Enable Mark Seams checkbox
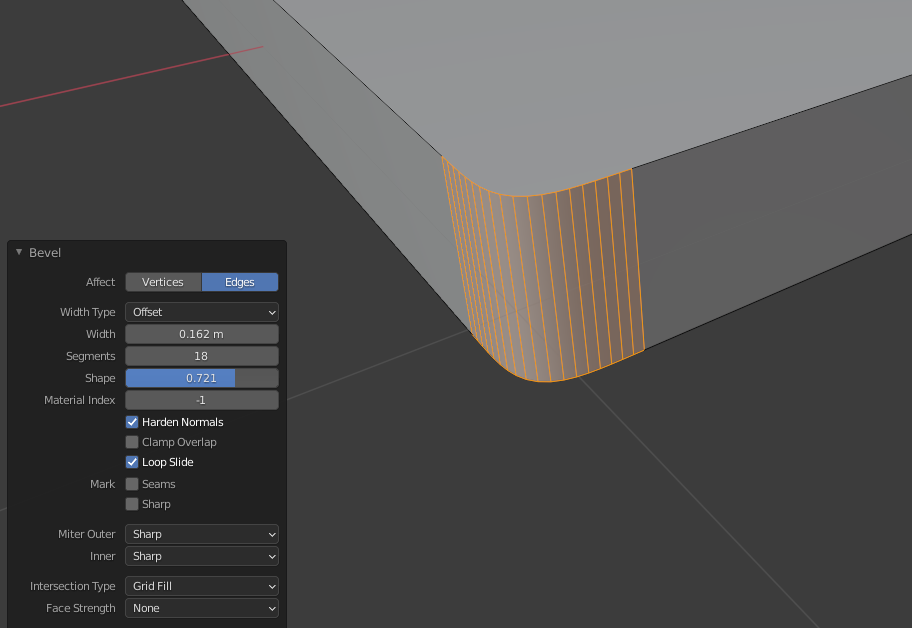Image resolution: width=912 pixels, height=628 pixels. [x=132, y=484]
